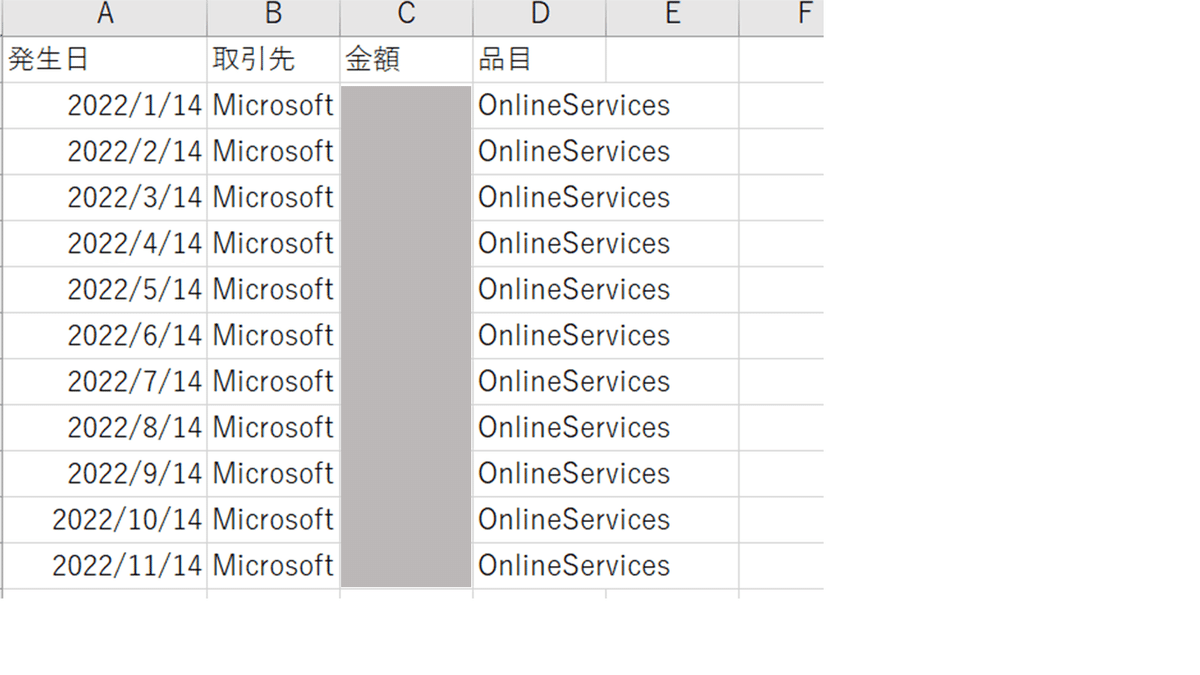The height and width of the screenshot is (675, 1200).
Task: Click Microsoft in the 2022/10/14 row
Action: [273, 520]
